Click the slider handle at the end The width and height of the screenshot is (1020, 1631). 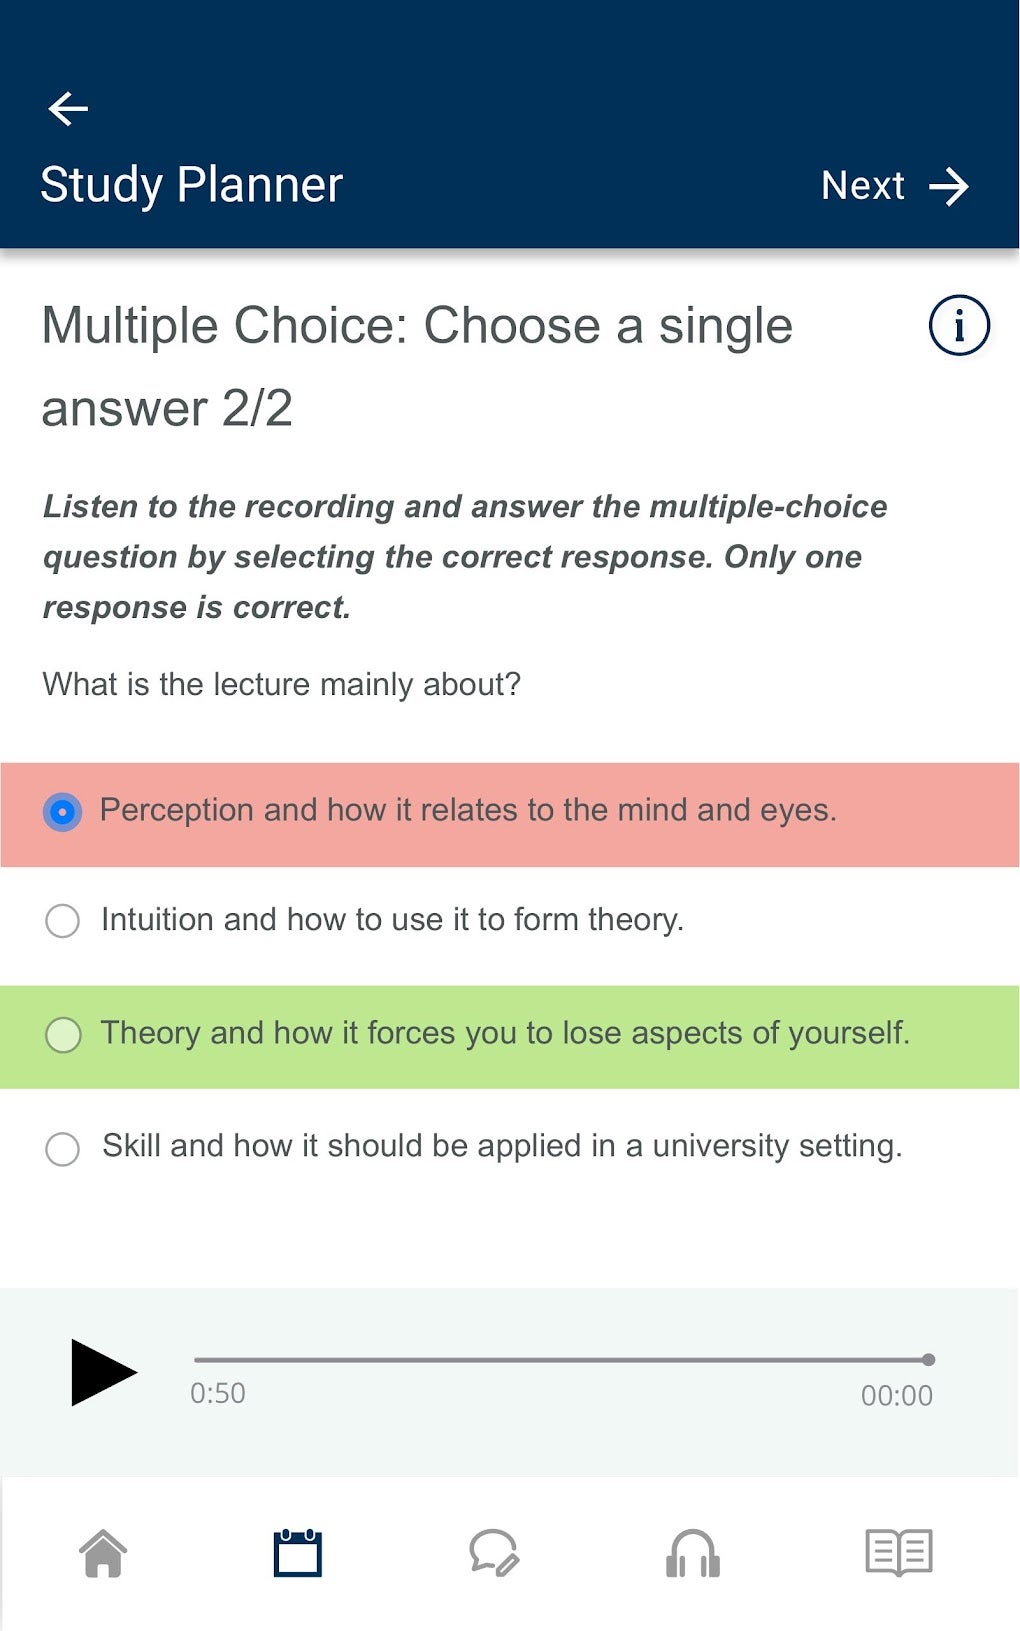929,1360
